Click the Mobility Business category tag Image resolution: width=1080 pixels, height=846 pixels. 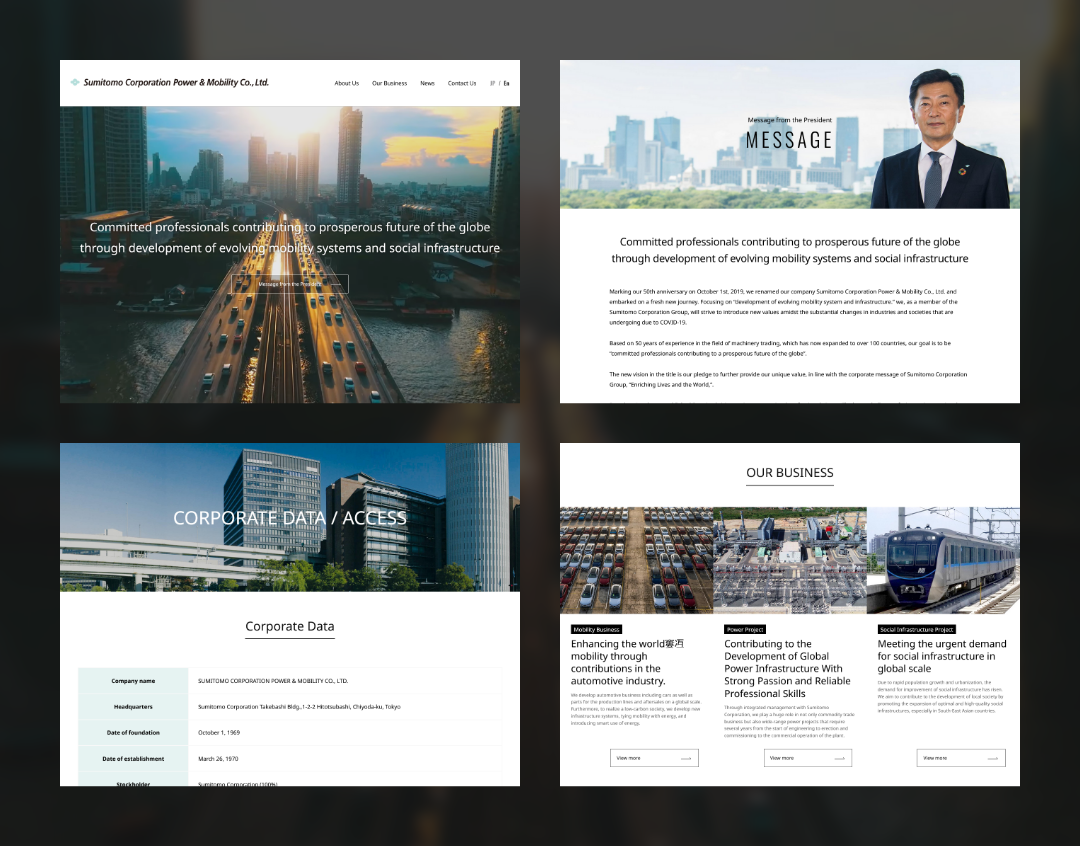(596, 630)
